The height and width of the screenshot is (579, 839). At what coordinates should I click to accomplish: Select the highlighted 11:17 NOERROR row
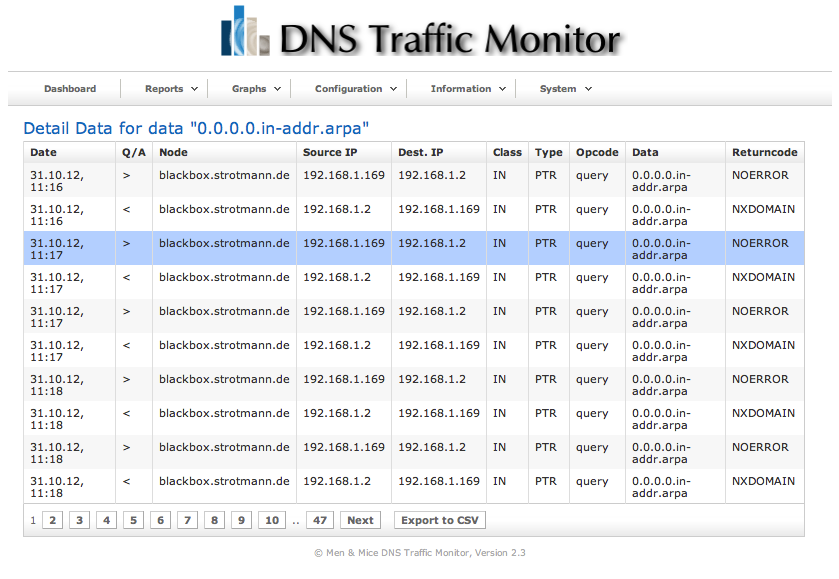click(x=400, y=249)
